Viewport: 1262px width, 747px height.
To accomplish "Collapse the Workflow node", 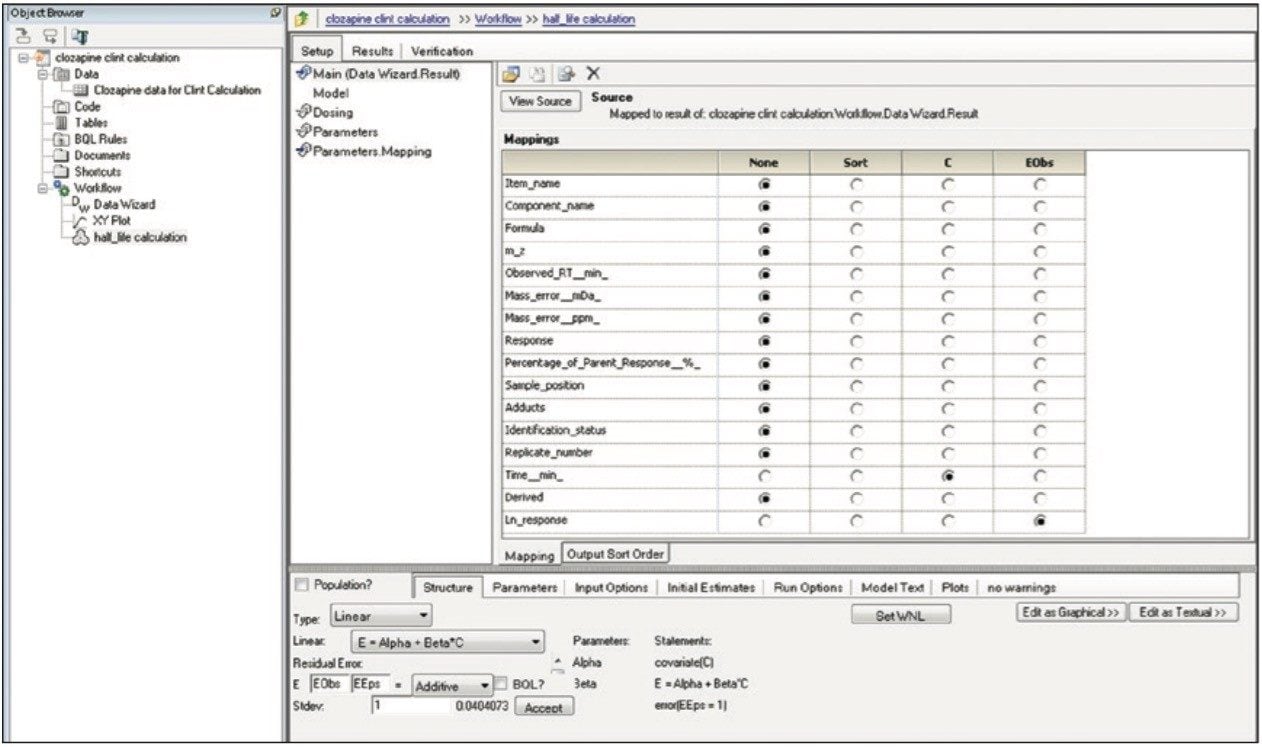I will click(42, 188).
